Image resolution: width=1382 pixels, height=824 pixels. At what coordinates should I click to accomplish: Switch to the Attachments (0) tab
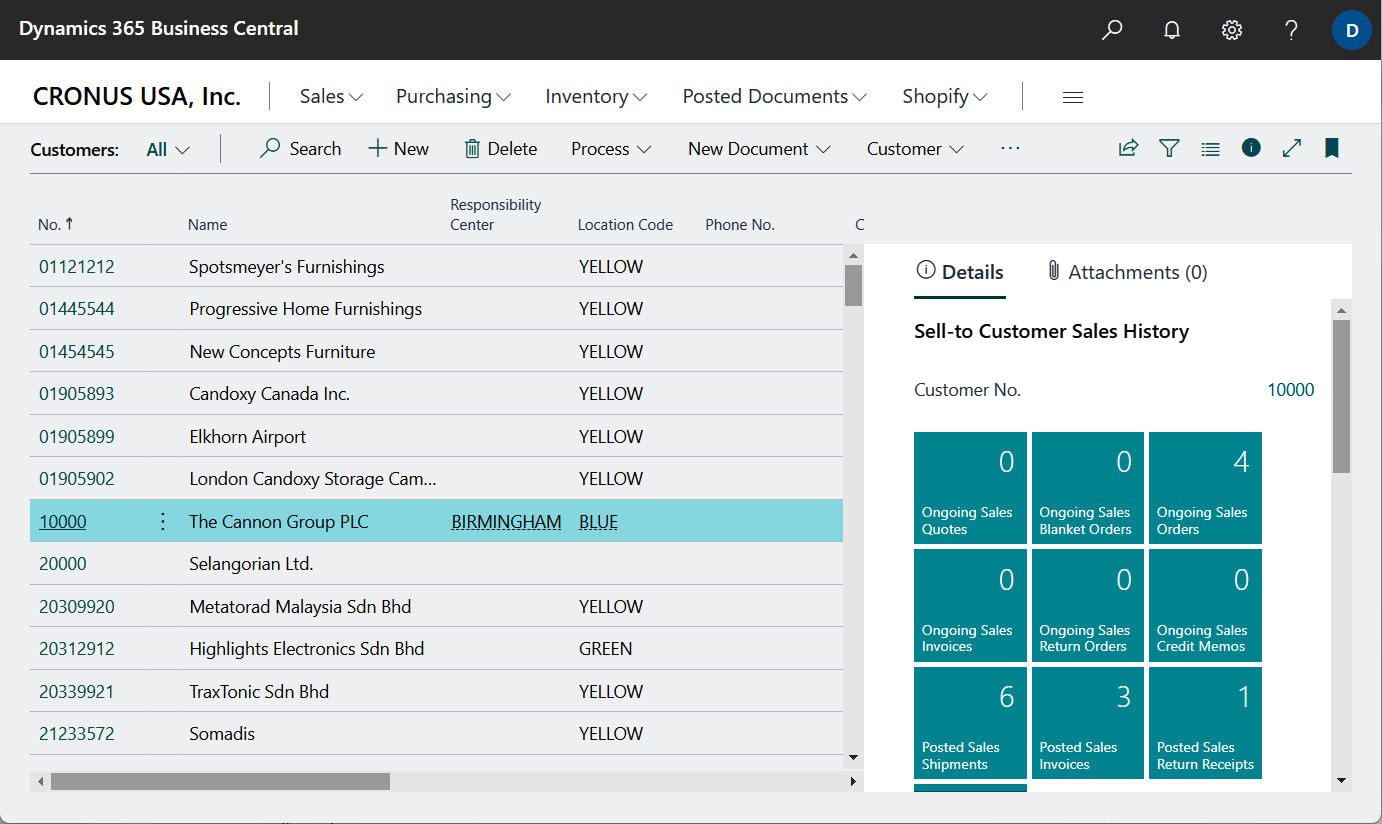pos(1127,272)
